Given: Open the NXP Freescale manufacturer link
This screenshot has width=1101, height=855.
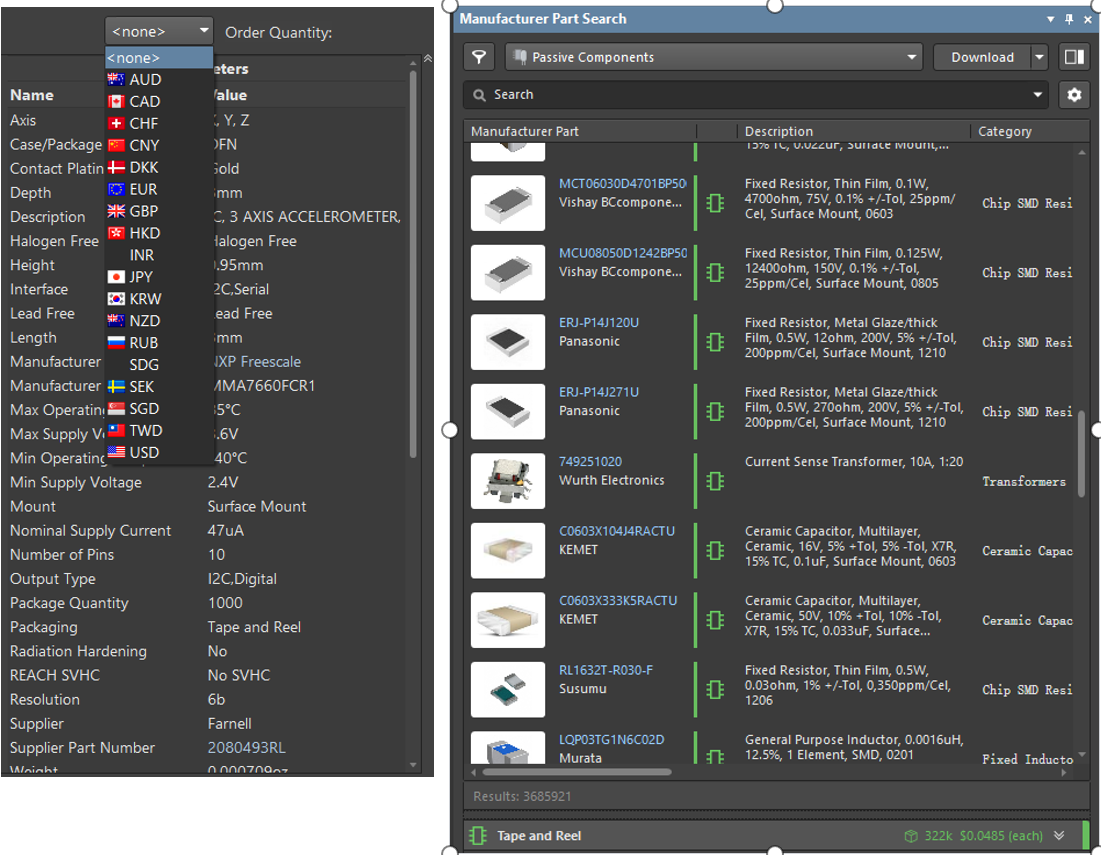Looking at the screenshot, I should pyautogui.click(x=254, y=362).
